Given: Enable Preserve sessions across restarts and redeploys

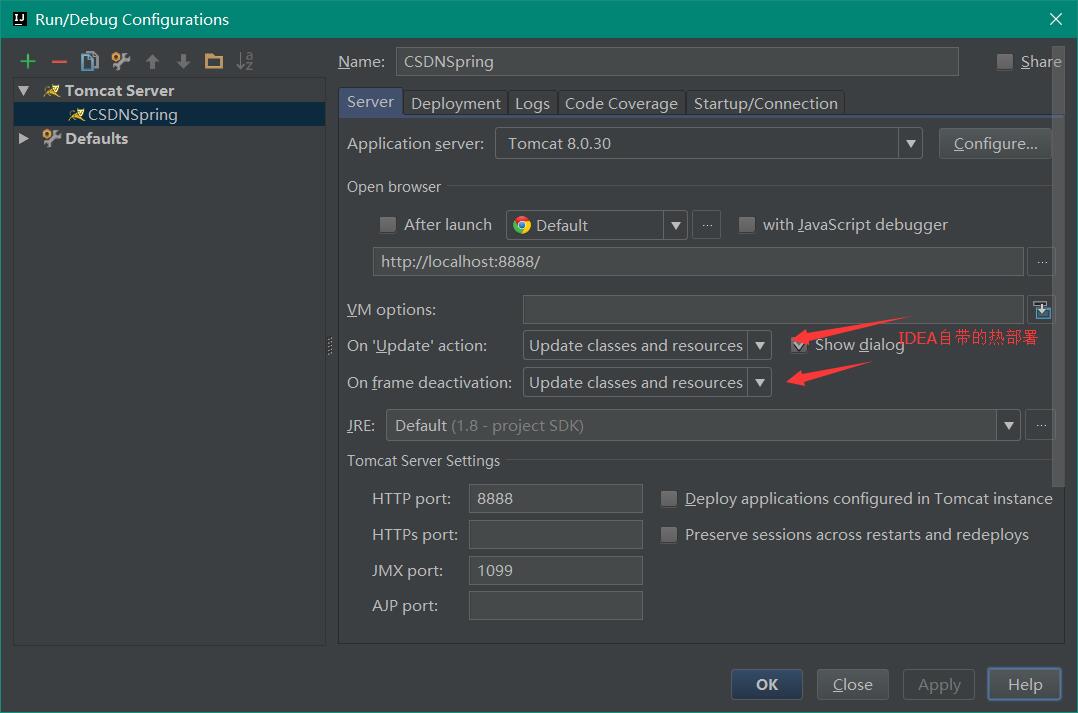Looking at the screenshot, I should (x=668, y=534).
